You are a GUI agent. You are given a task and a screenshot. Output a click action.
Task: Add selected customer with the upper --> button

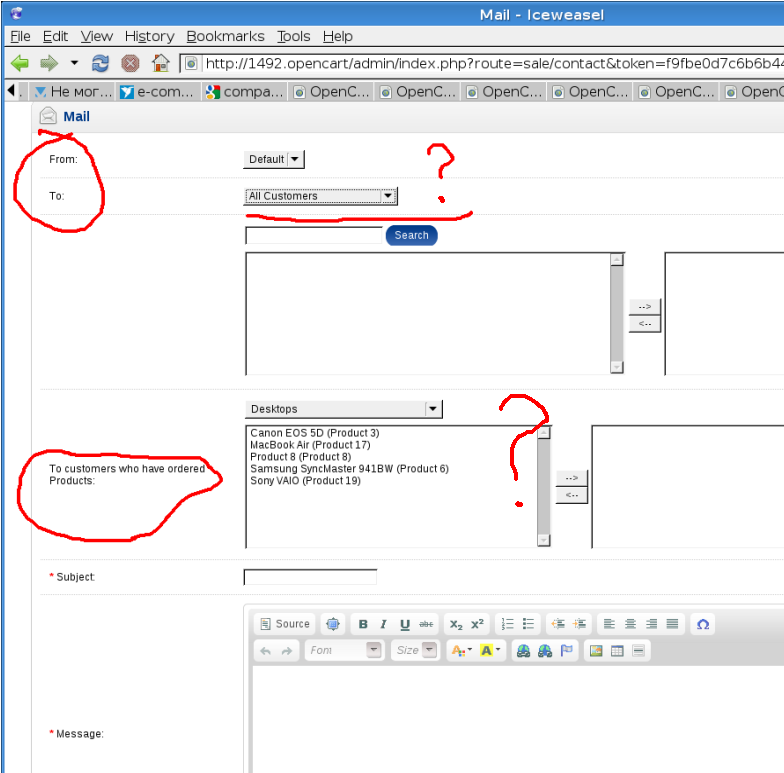(644, 306)
